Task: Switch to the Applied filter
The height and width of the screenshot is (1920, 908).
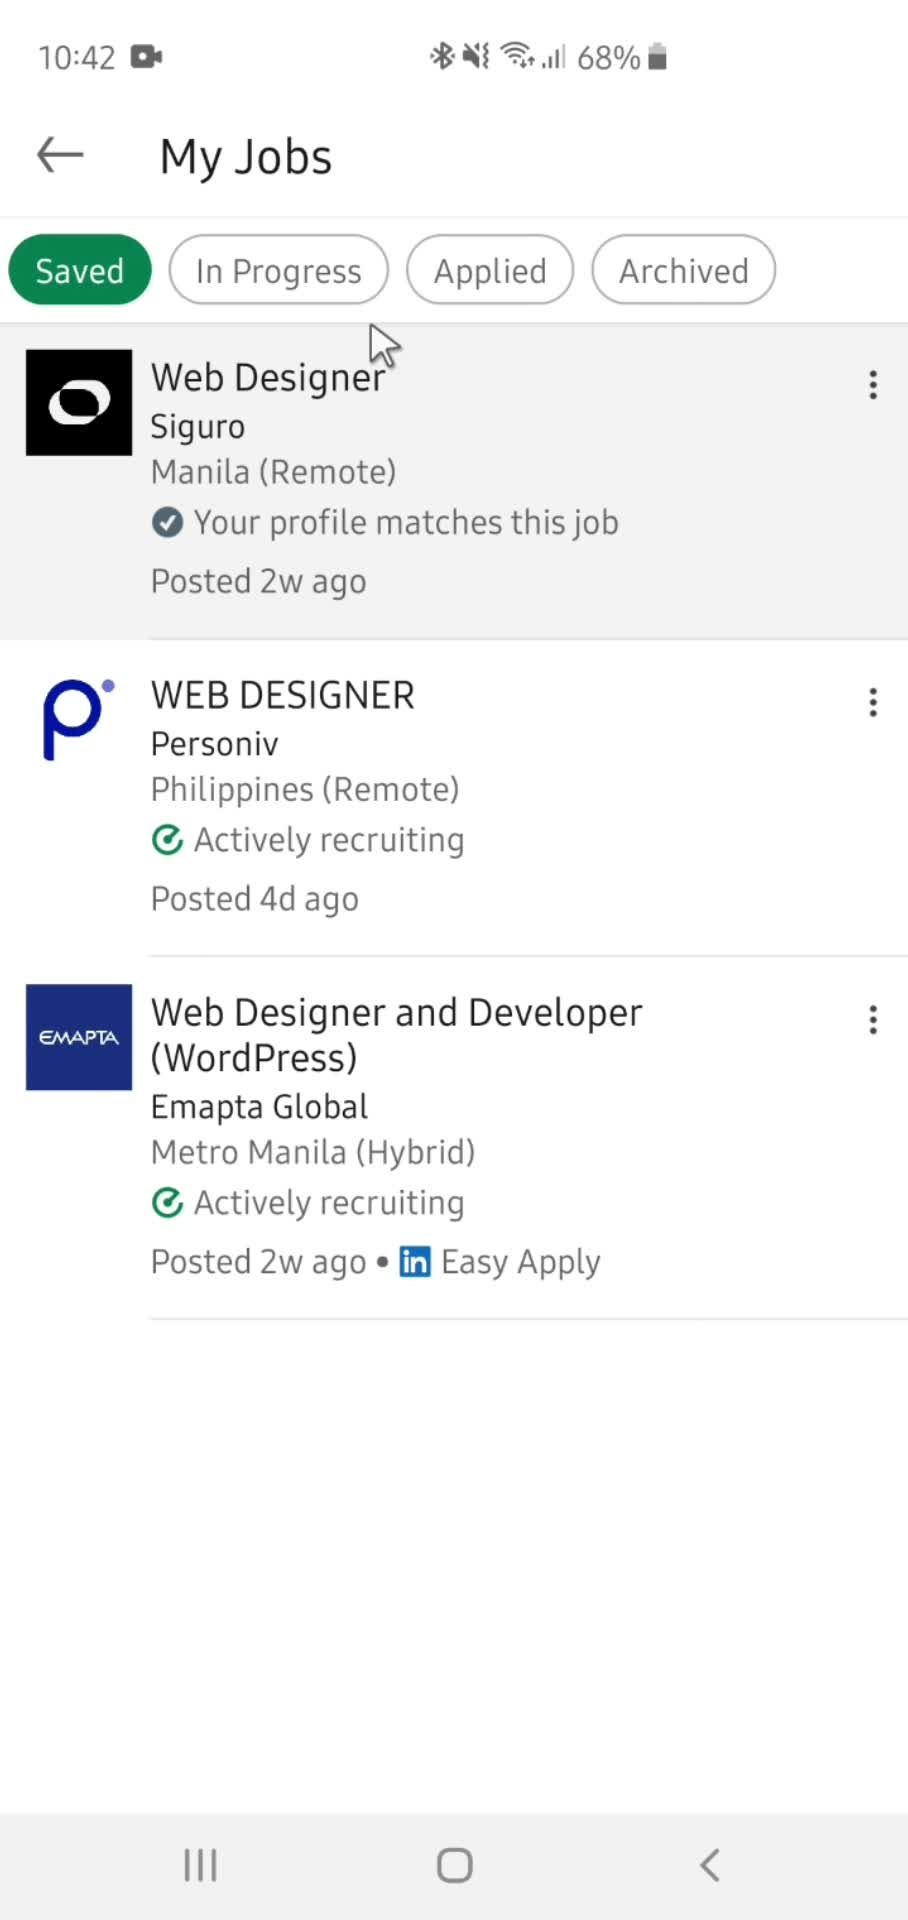Action: pyautogui.click(x=490, y=270)
